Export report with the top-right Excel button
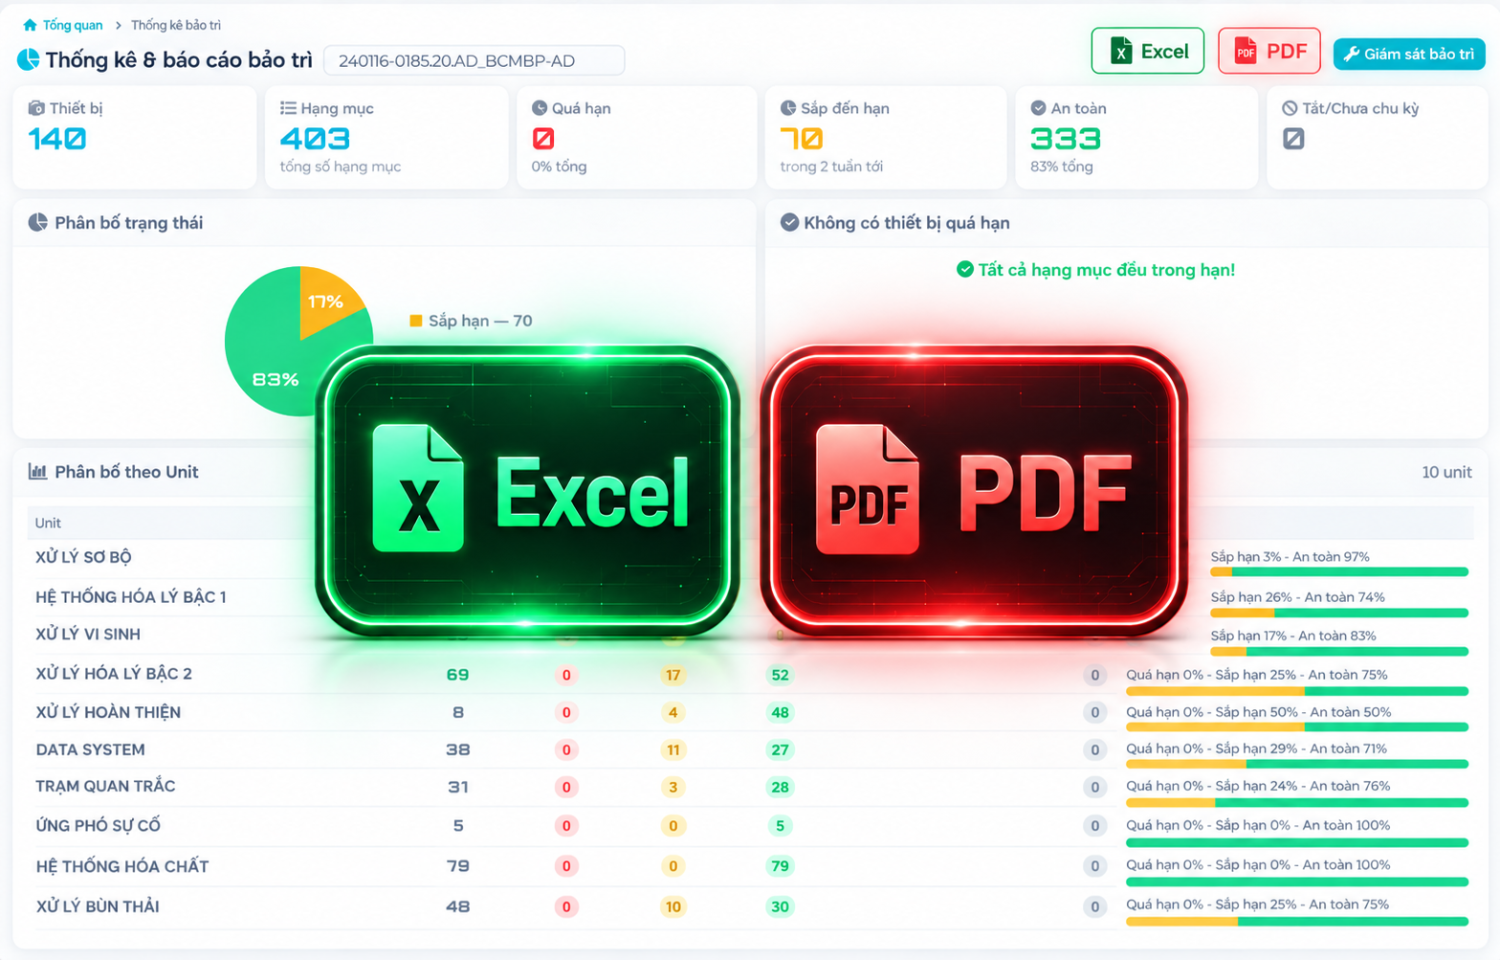Image resolution: width=1500 pixels, height=960 pixels. [1148, 51]
